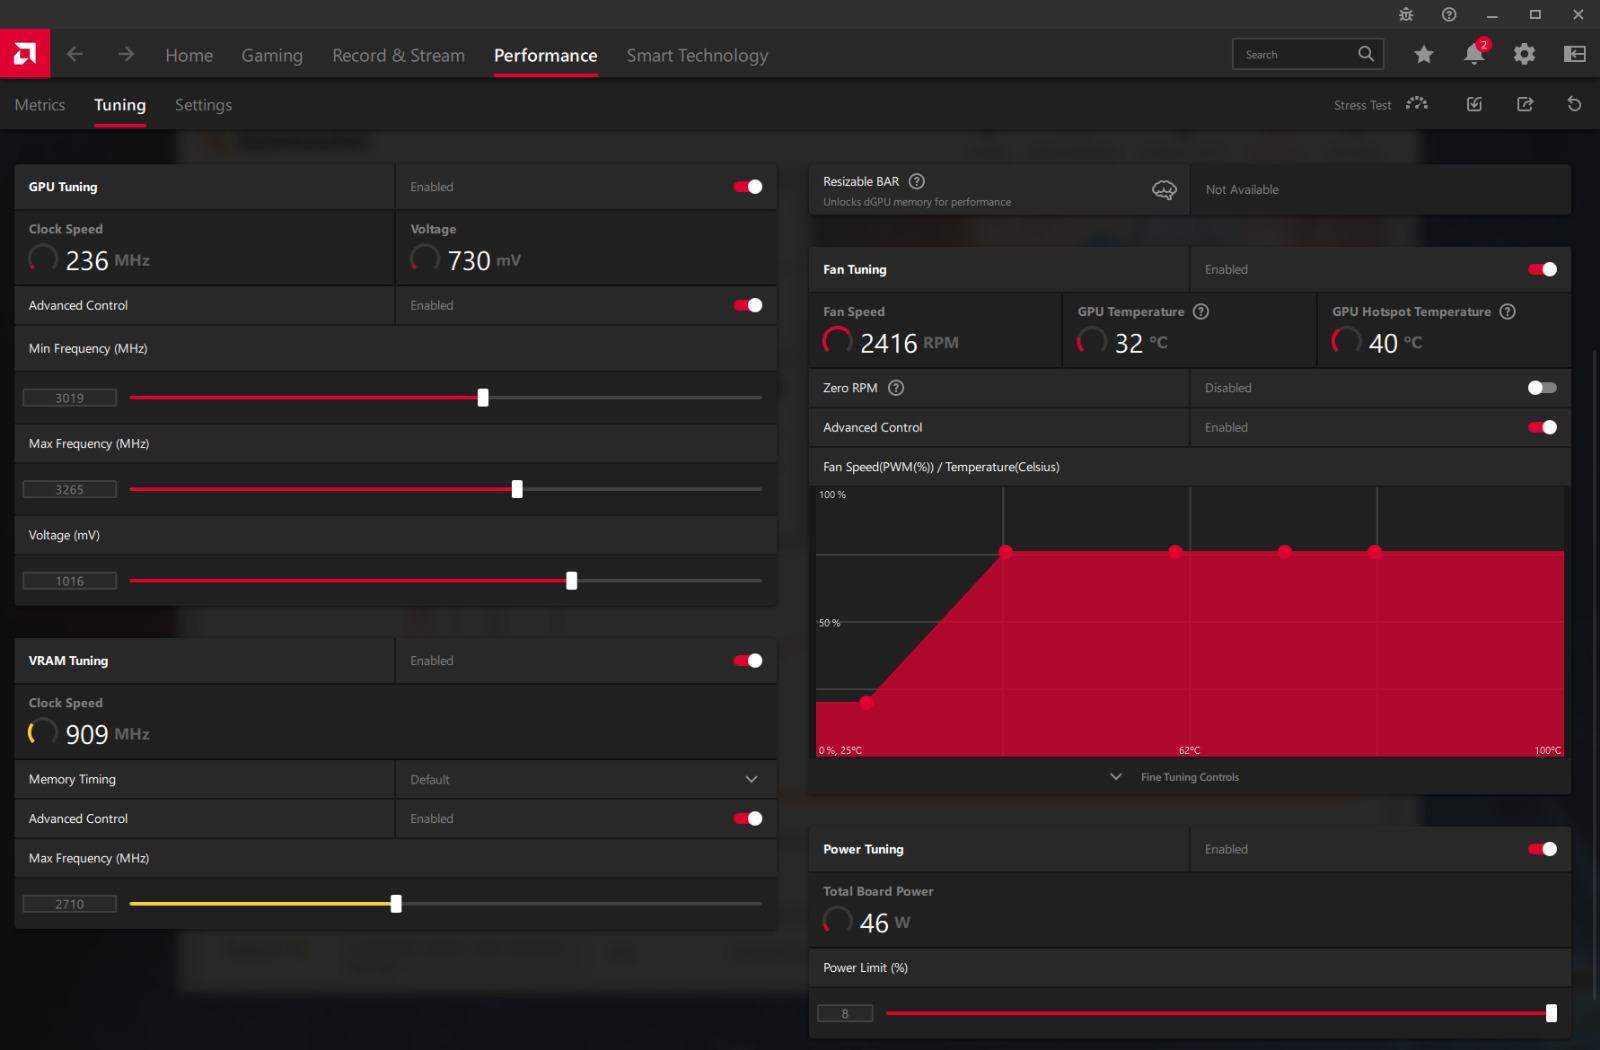Click Max Frequency GPU slider handle
The width and height of the screenshot is (1600, 1050).
coord(517,489)
